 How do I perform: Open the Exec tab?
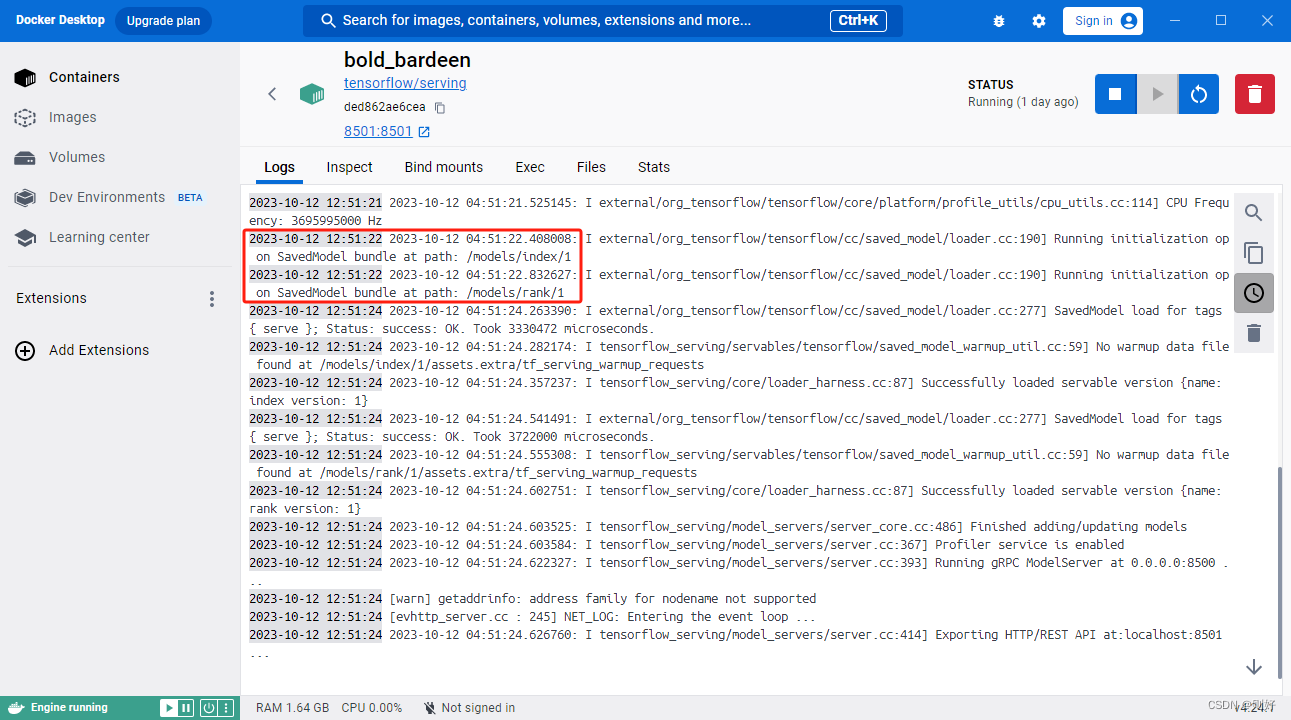[x=530, y=167]
